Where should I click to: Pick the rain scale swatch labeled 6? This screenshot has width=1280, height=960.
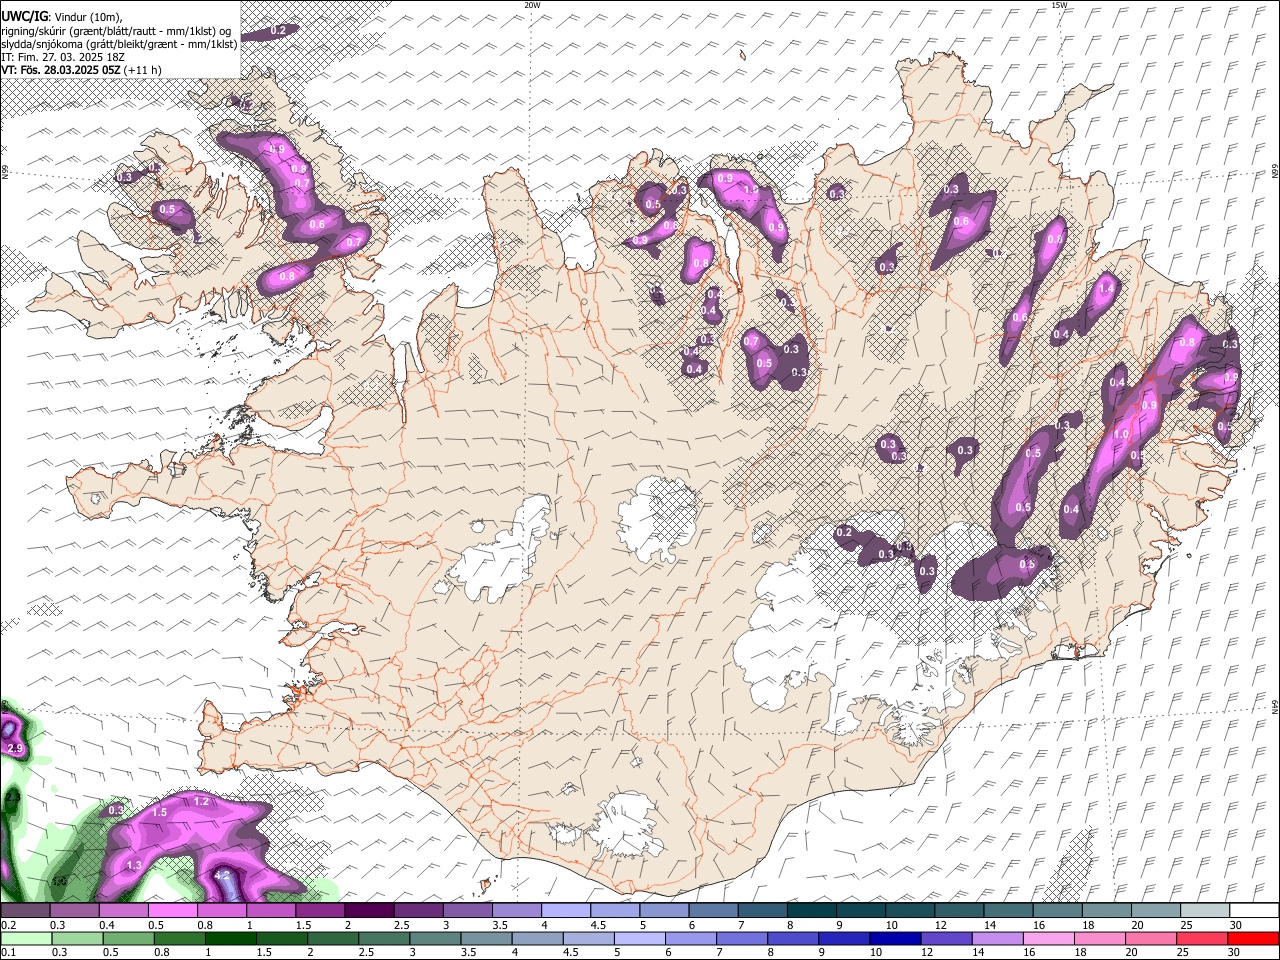[x=691, y=939]
